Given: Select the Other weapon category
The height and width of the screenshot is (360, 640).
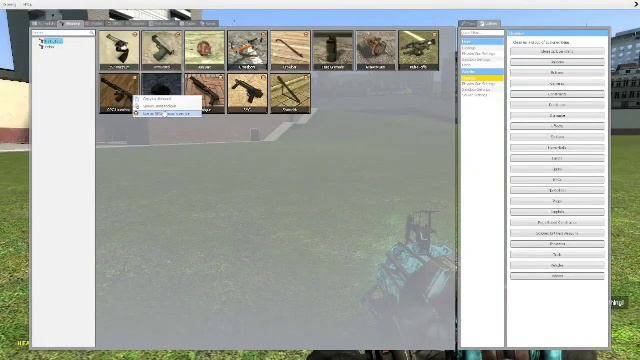Looking at the screenshot, I should pyautogui.click(x=49, y=47).
